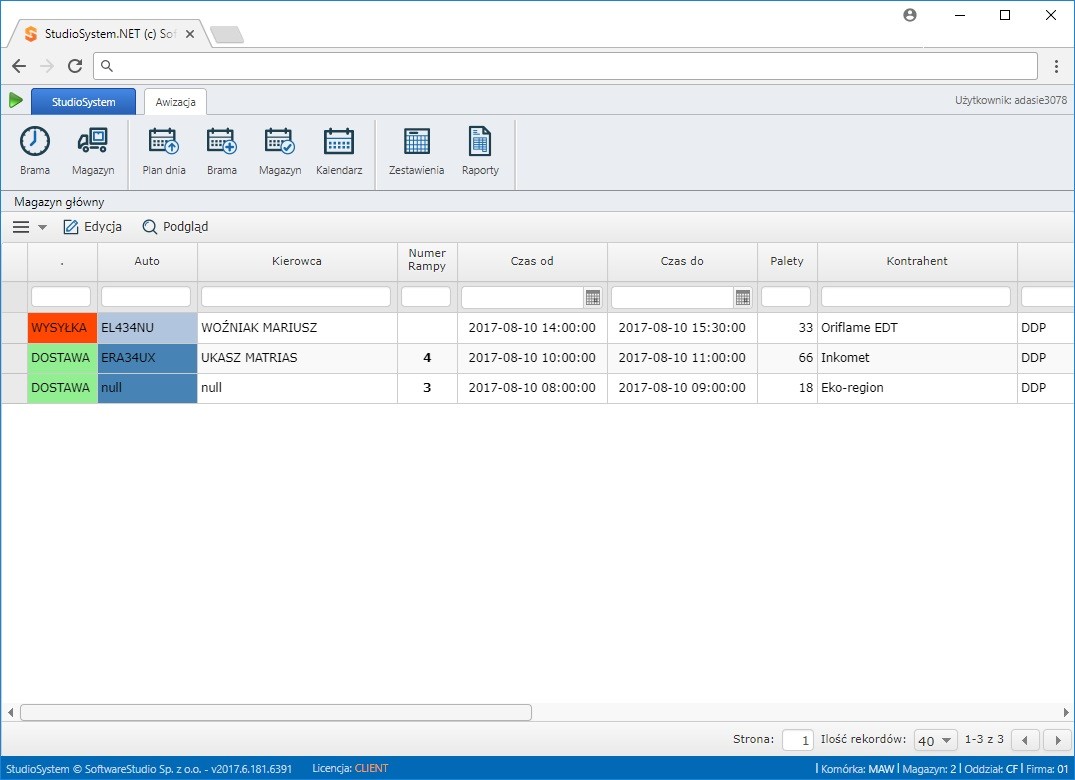Expand the menu dropdown arrow beside hamburger
This screenshot has width=1075, height=780.
coord(43,228)
